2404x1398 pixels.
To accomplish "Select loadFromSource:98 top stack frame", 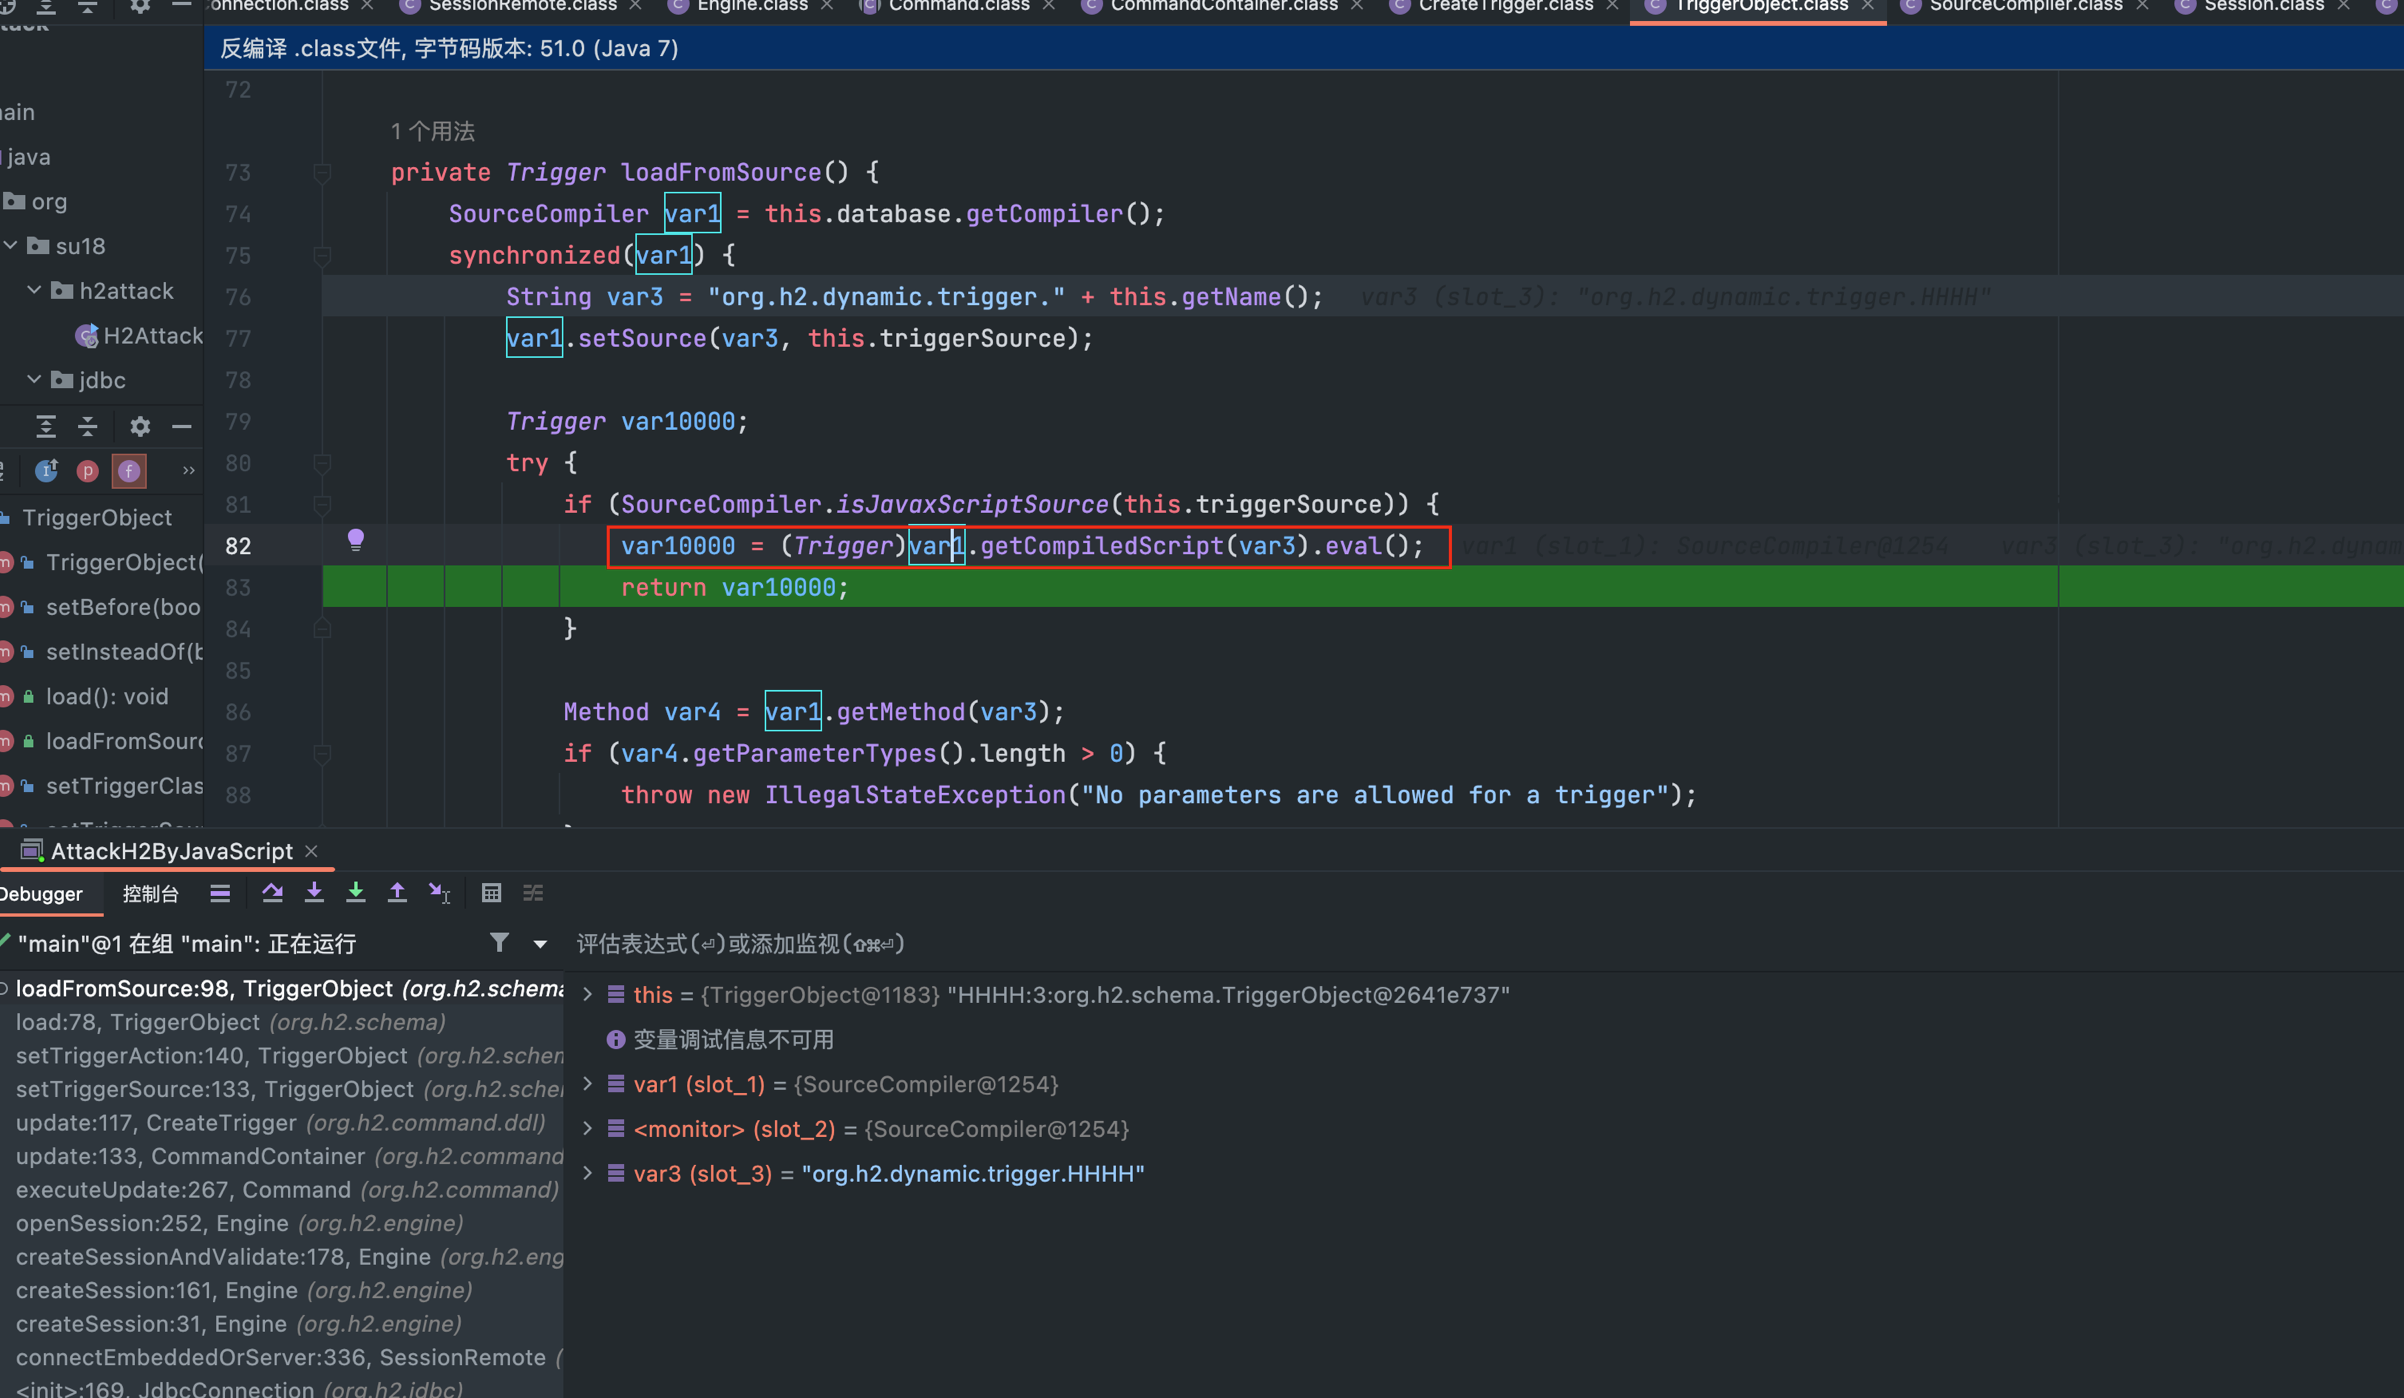I will (282, 988).
